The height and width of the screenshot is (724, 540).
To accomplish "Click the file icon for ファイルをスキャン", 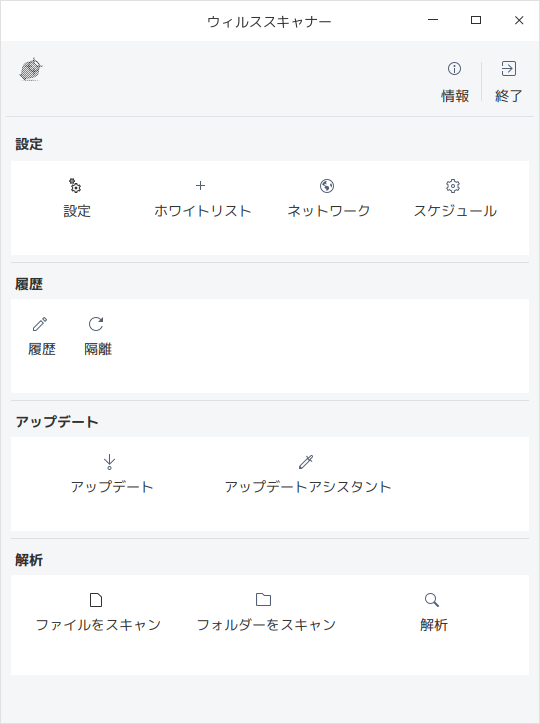I will point(96,600).
